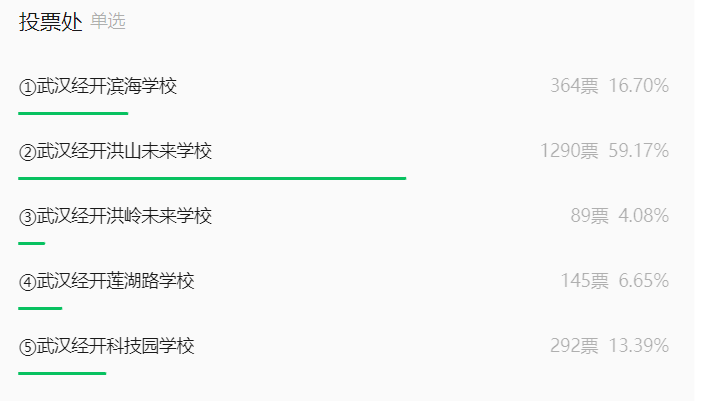This screenshot has height=401, width=705.
Task: Click the 投票处 heading
Action: [50, 22]
